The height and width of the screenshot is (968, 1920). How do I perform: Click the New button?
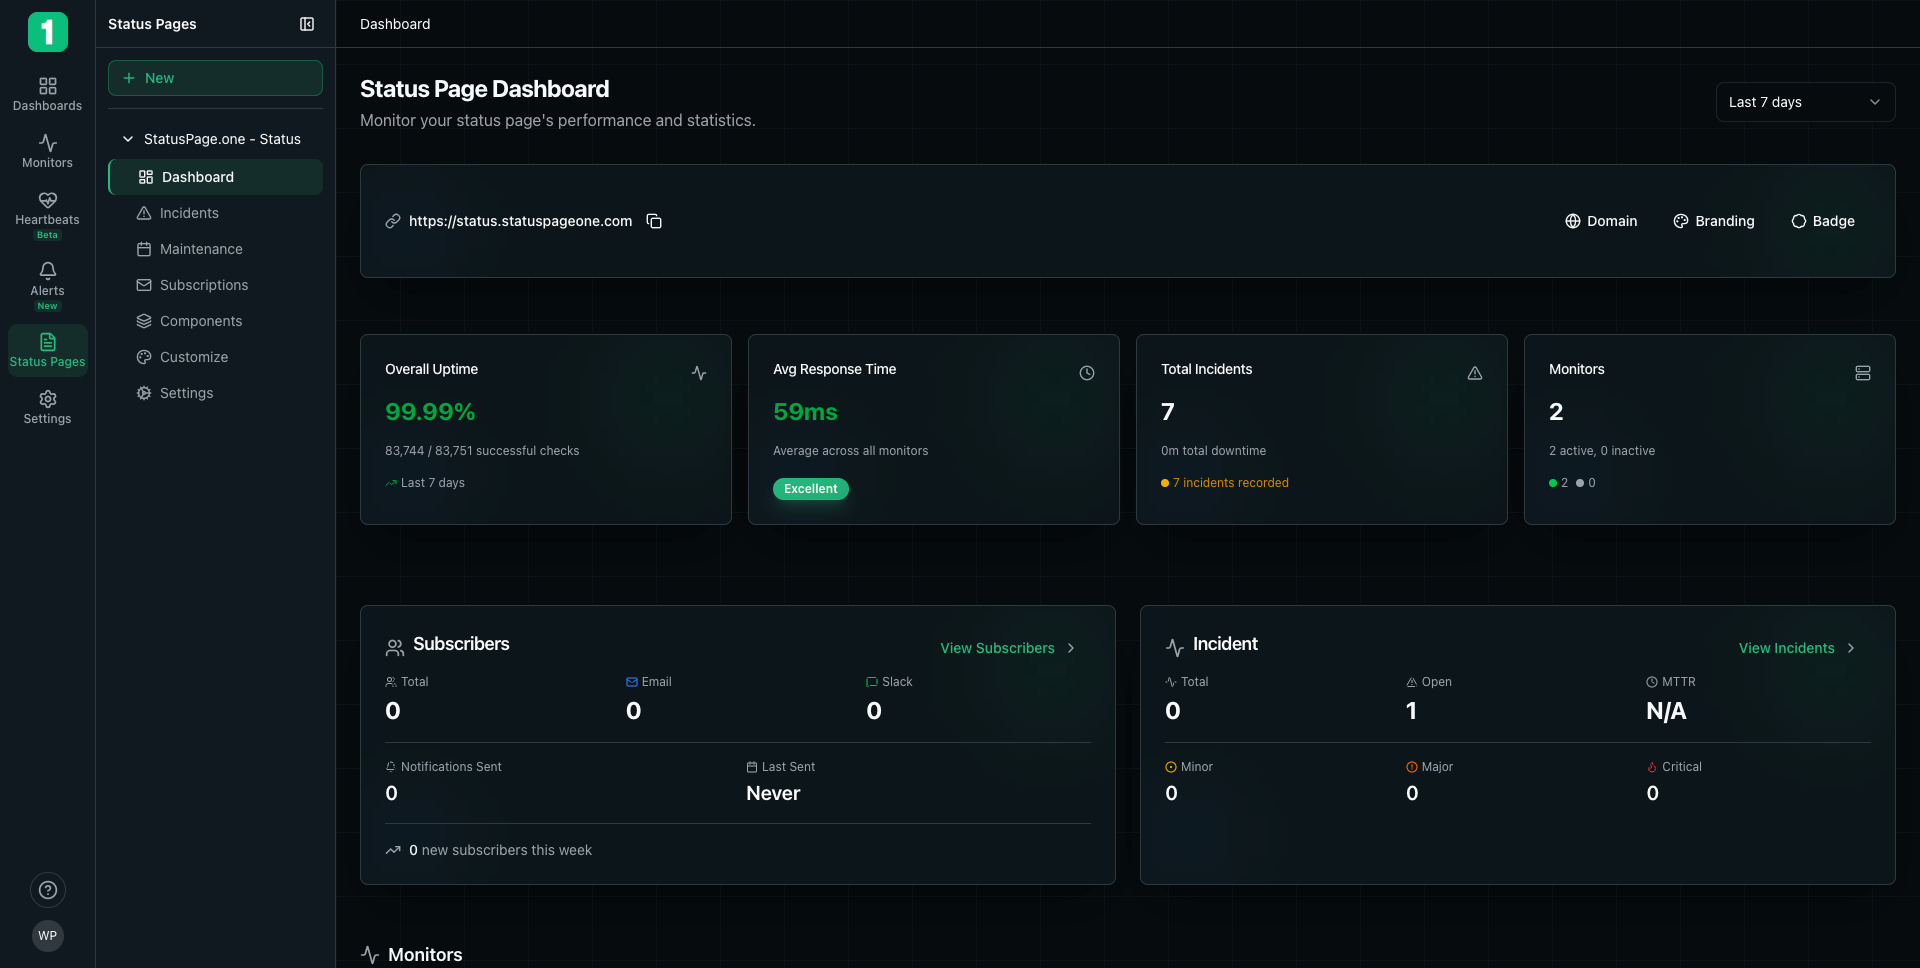214,78
